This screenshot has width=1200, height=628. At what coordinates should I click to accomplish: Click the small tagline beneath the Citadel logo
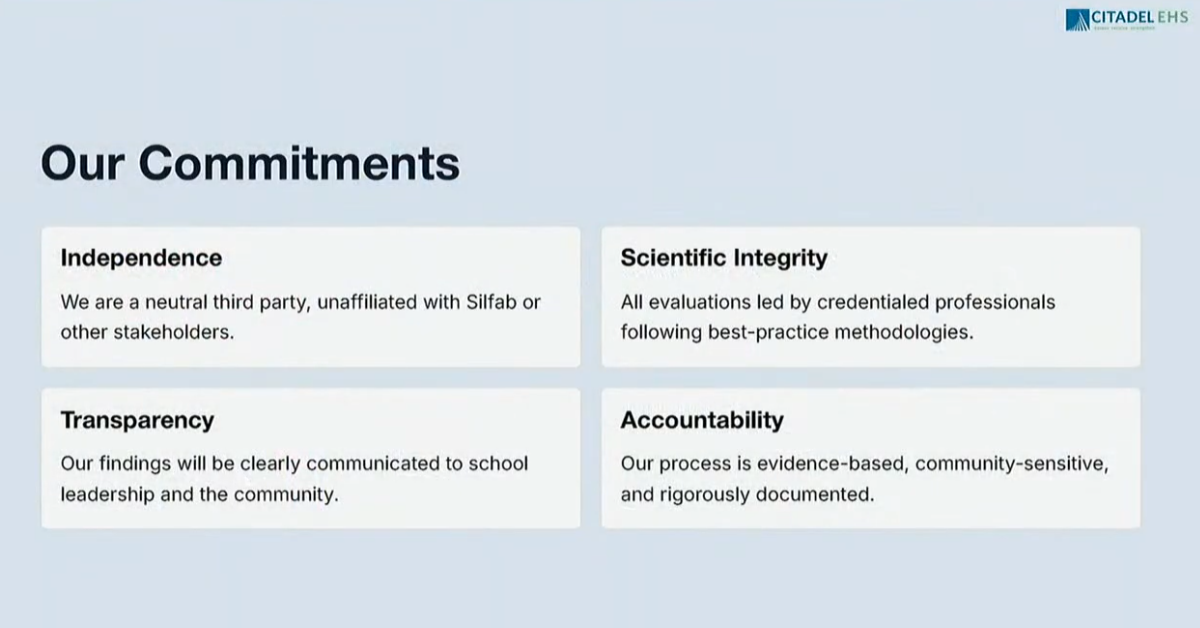click(x=1123, y=28)
